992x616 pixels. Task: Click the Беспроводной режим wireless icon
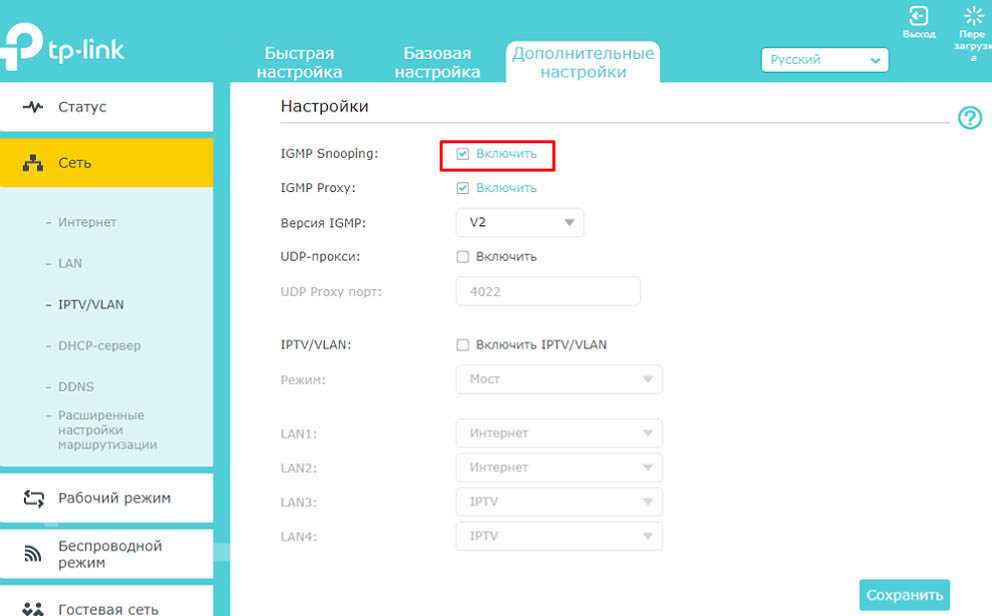tap(33, 554)
